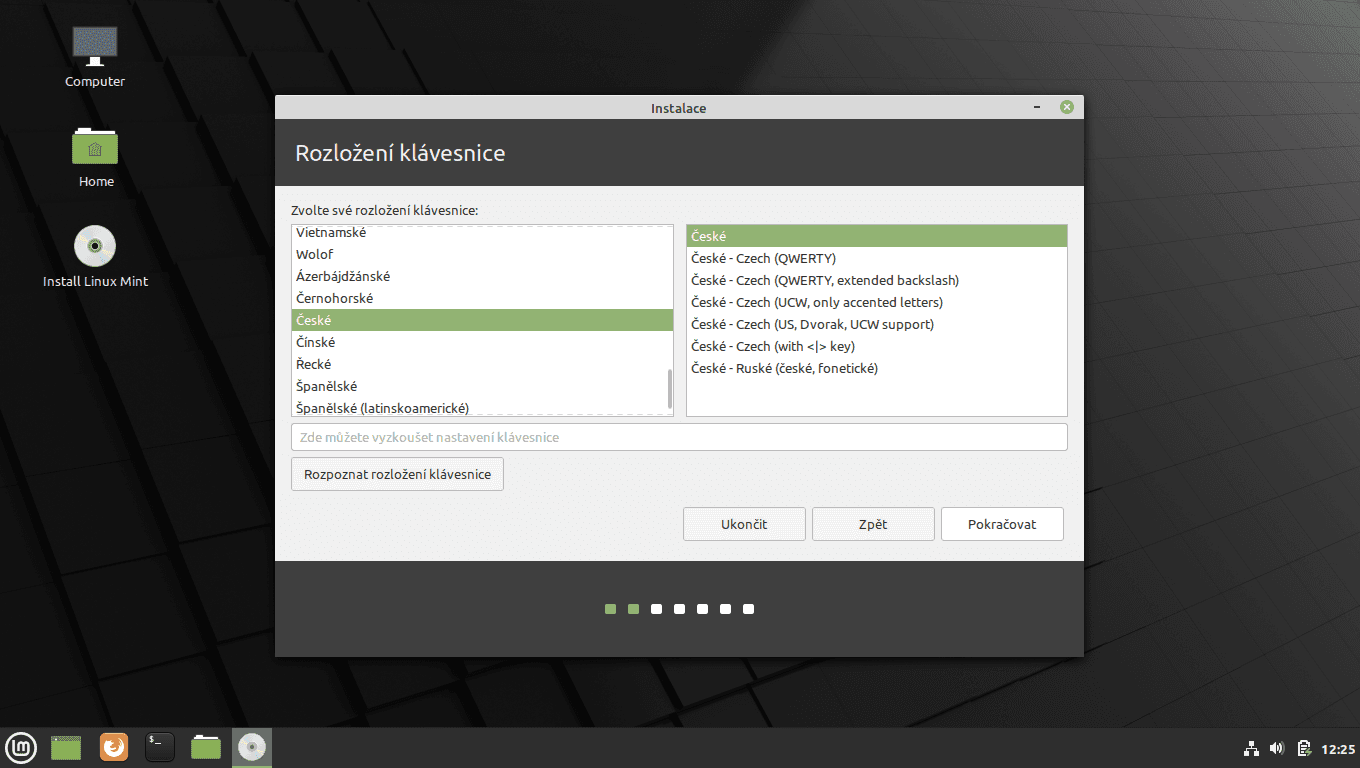Open the Linux Mint menu
Viewport: 1360px width, 768px height.
(21, 747)
